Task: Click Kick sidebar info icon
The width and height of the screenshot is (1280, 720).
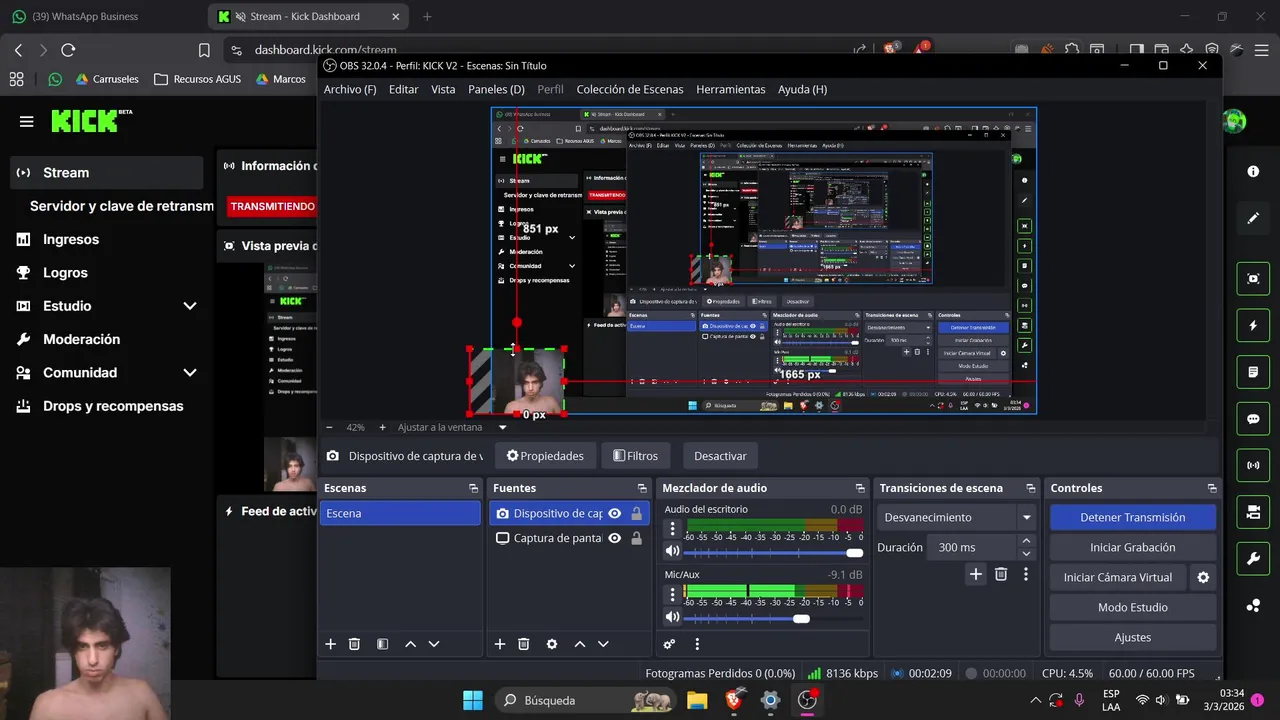Action: pos(1253,171)
